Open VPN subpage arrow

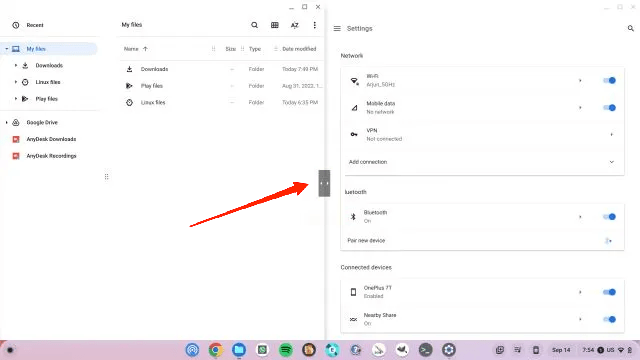point(611,135)
